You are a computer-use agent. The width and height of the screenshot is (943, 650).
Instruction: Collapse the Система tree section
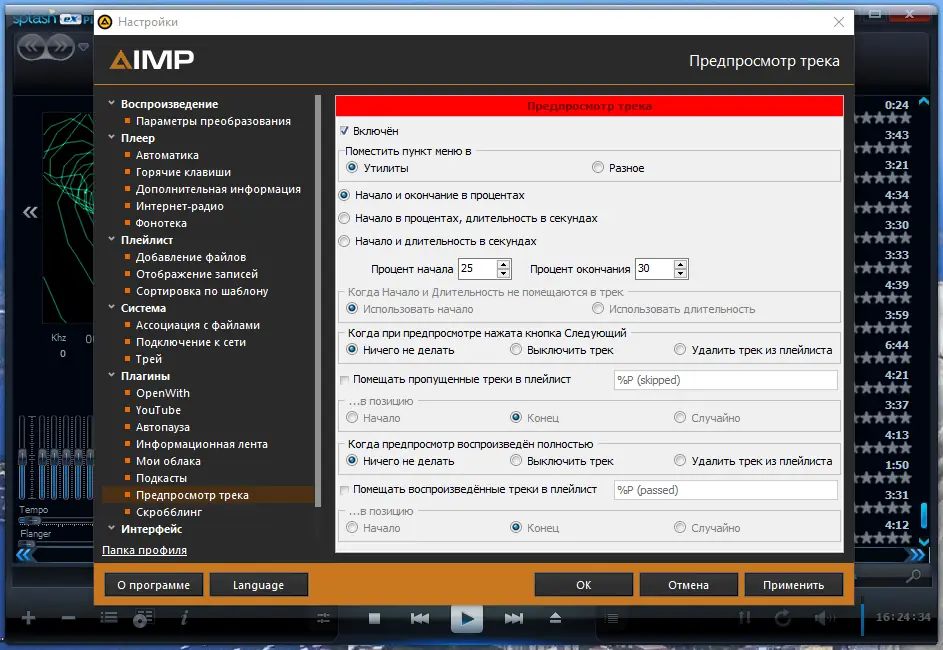pos(112,307)
